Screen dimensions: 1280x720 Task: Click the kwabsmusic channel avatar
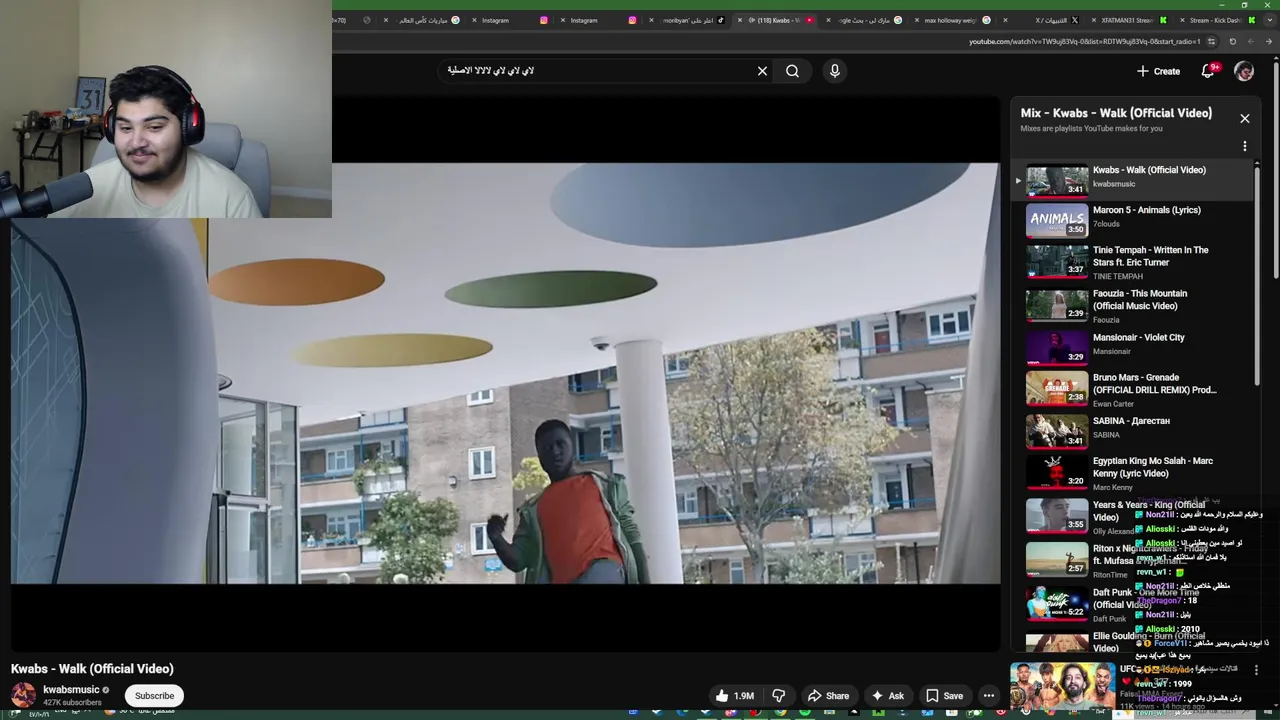23,695
